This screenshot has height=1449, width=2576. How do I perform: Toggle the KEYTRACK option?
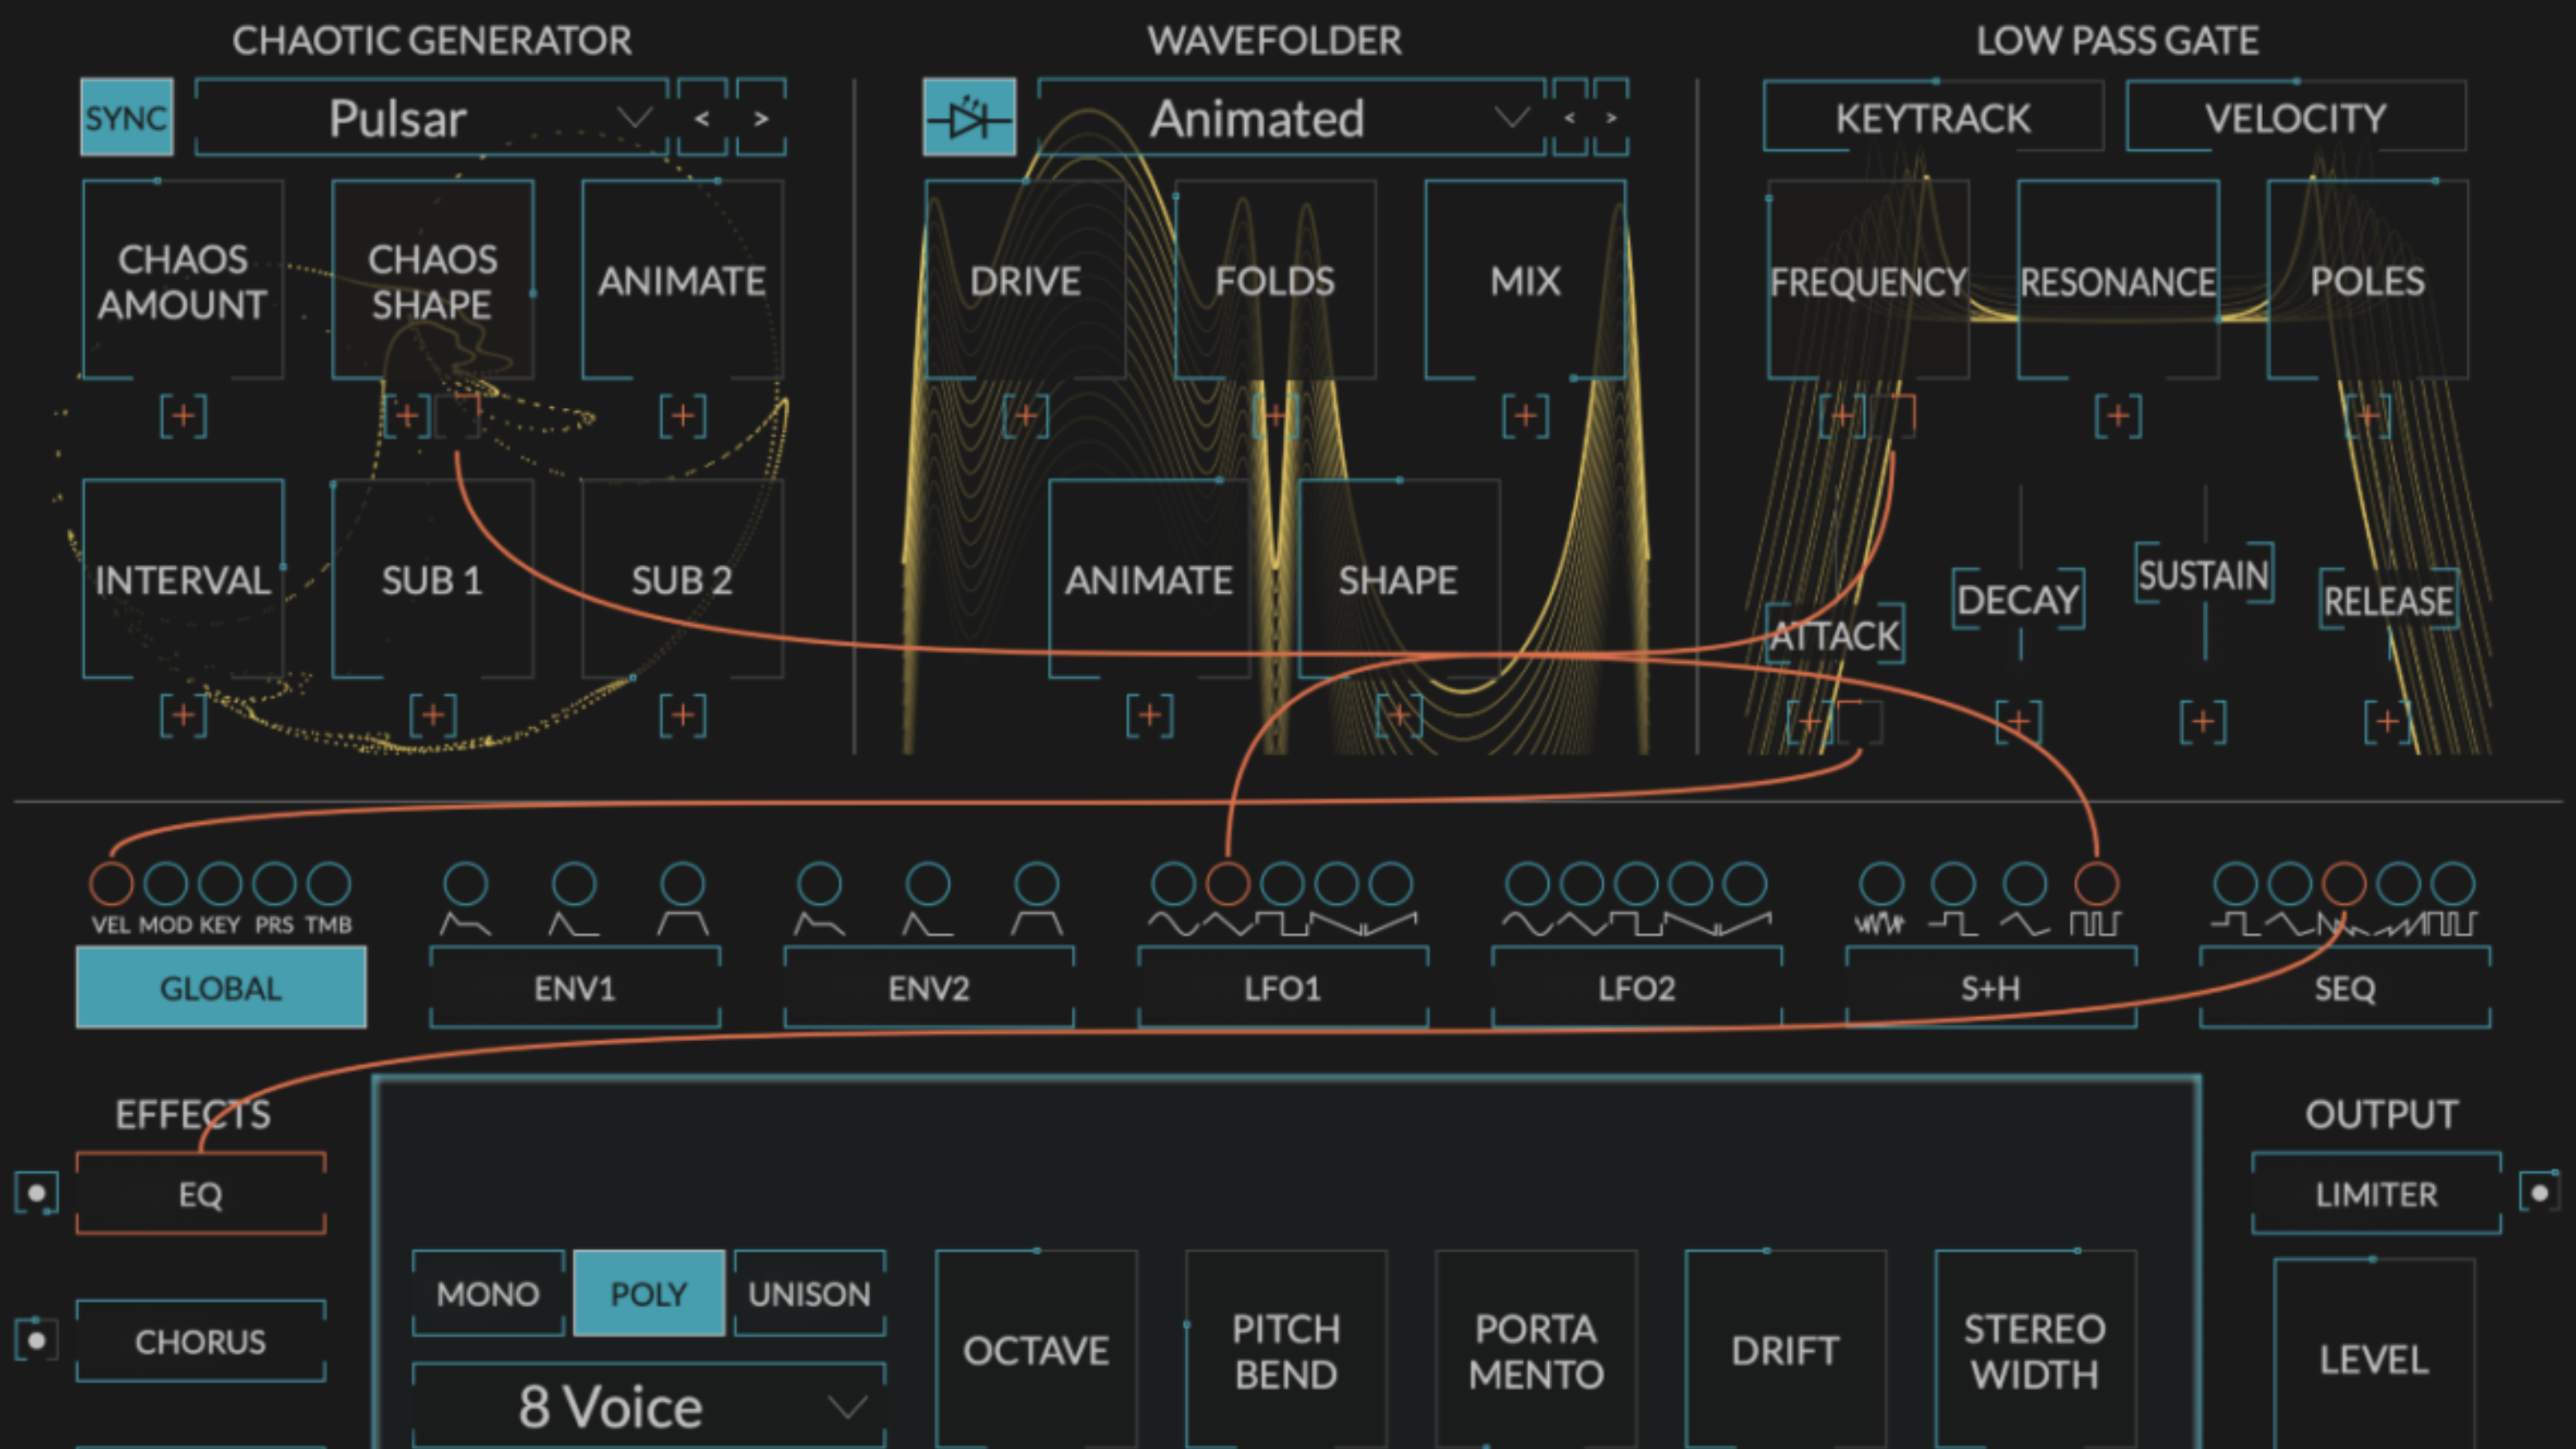click(x=1933, y=118)
